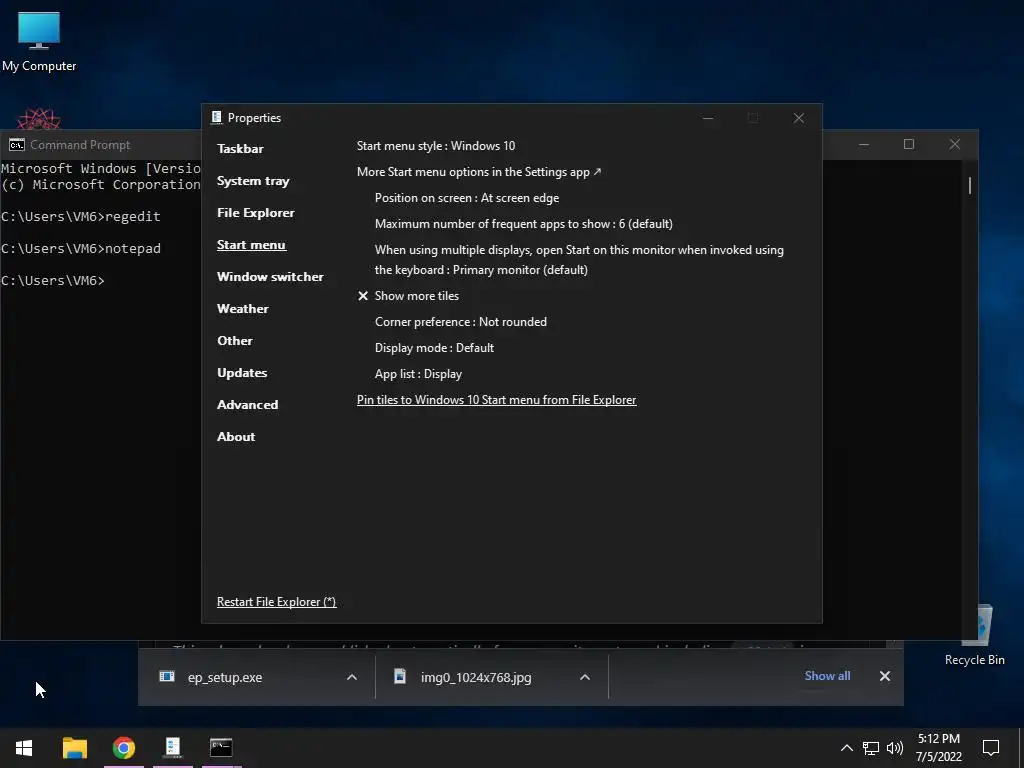Viewport: 1024px width, 768px height.
Task: Show hidden system tray icons
Action: point(846,748)
